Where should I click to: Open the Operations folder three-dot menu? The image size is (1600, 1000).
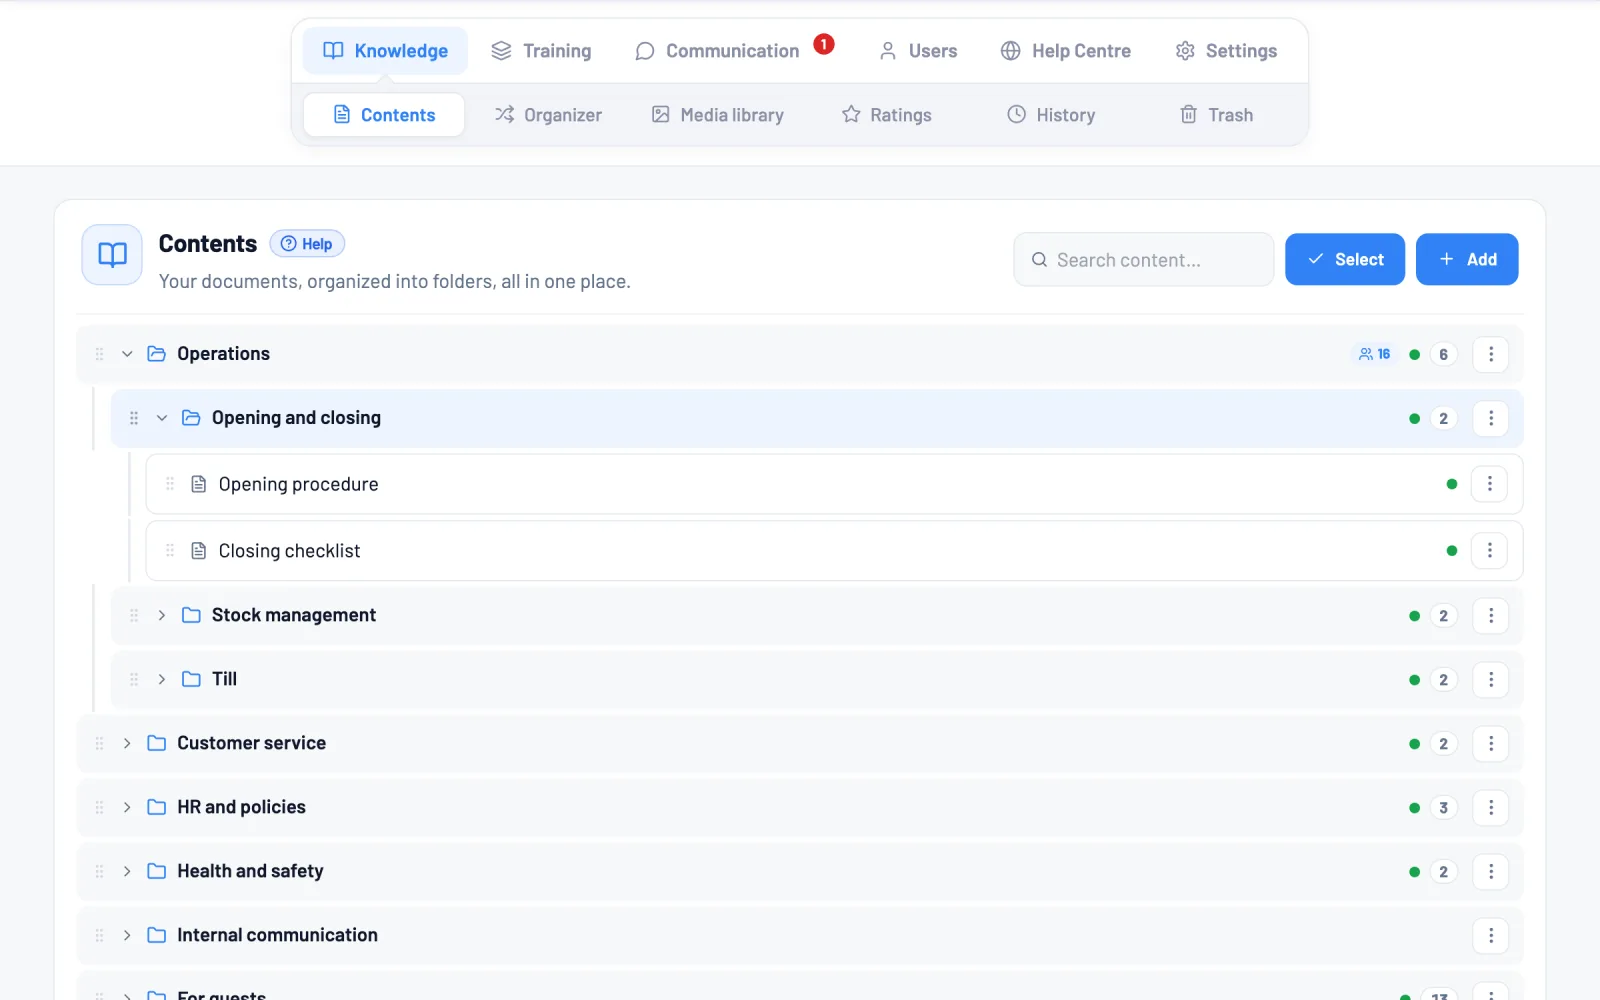click(x=1490, y=354)
